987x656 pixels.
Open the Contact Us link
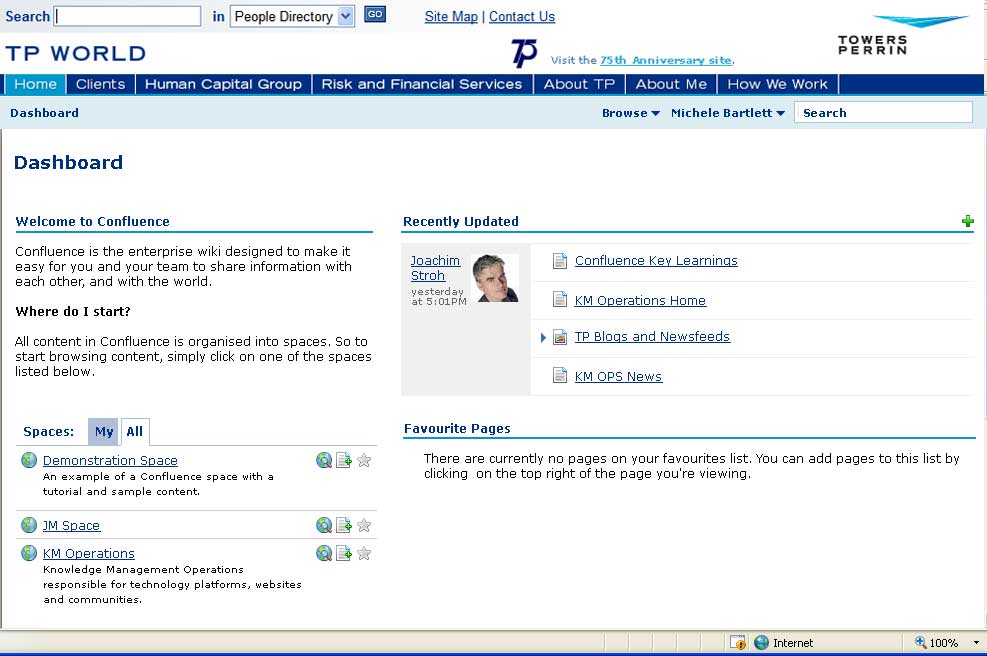coord(522,17)
